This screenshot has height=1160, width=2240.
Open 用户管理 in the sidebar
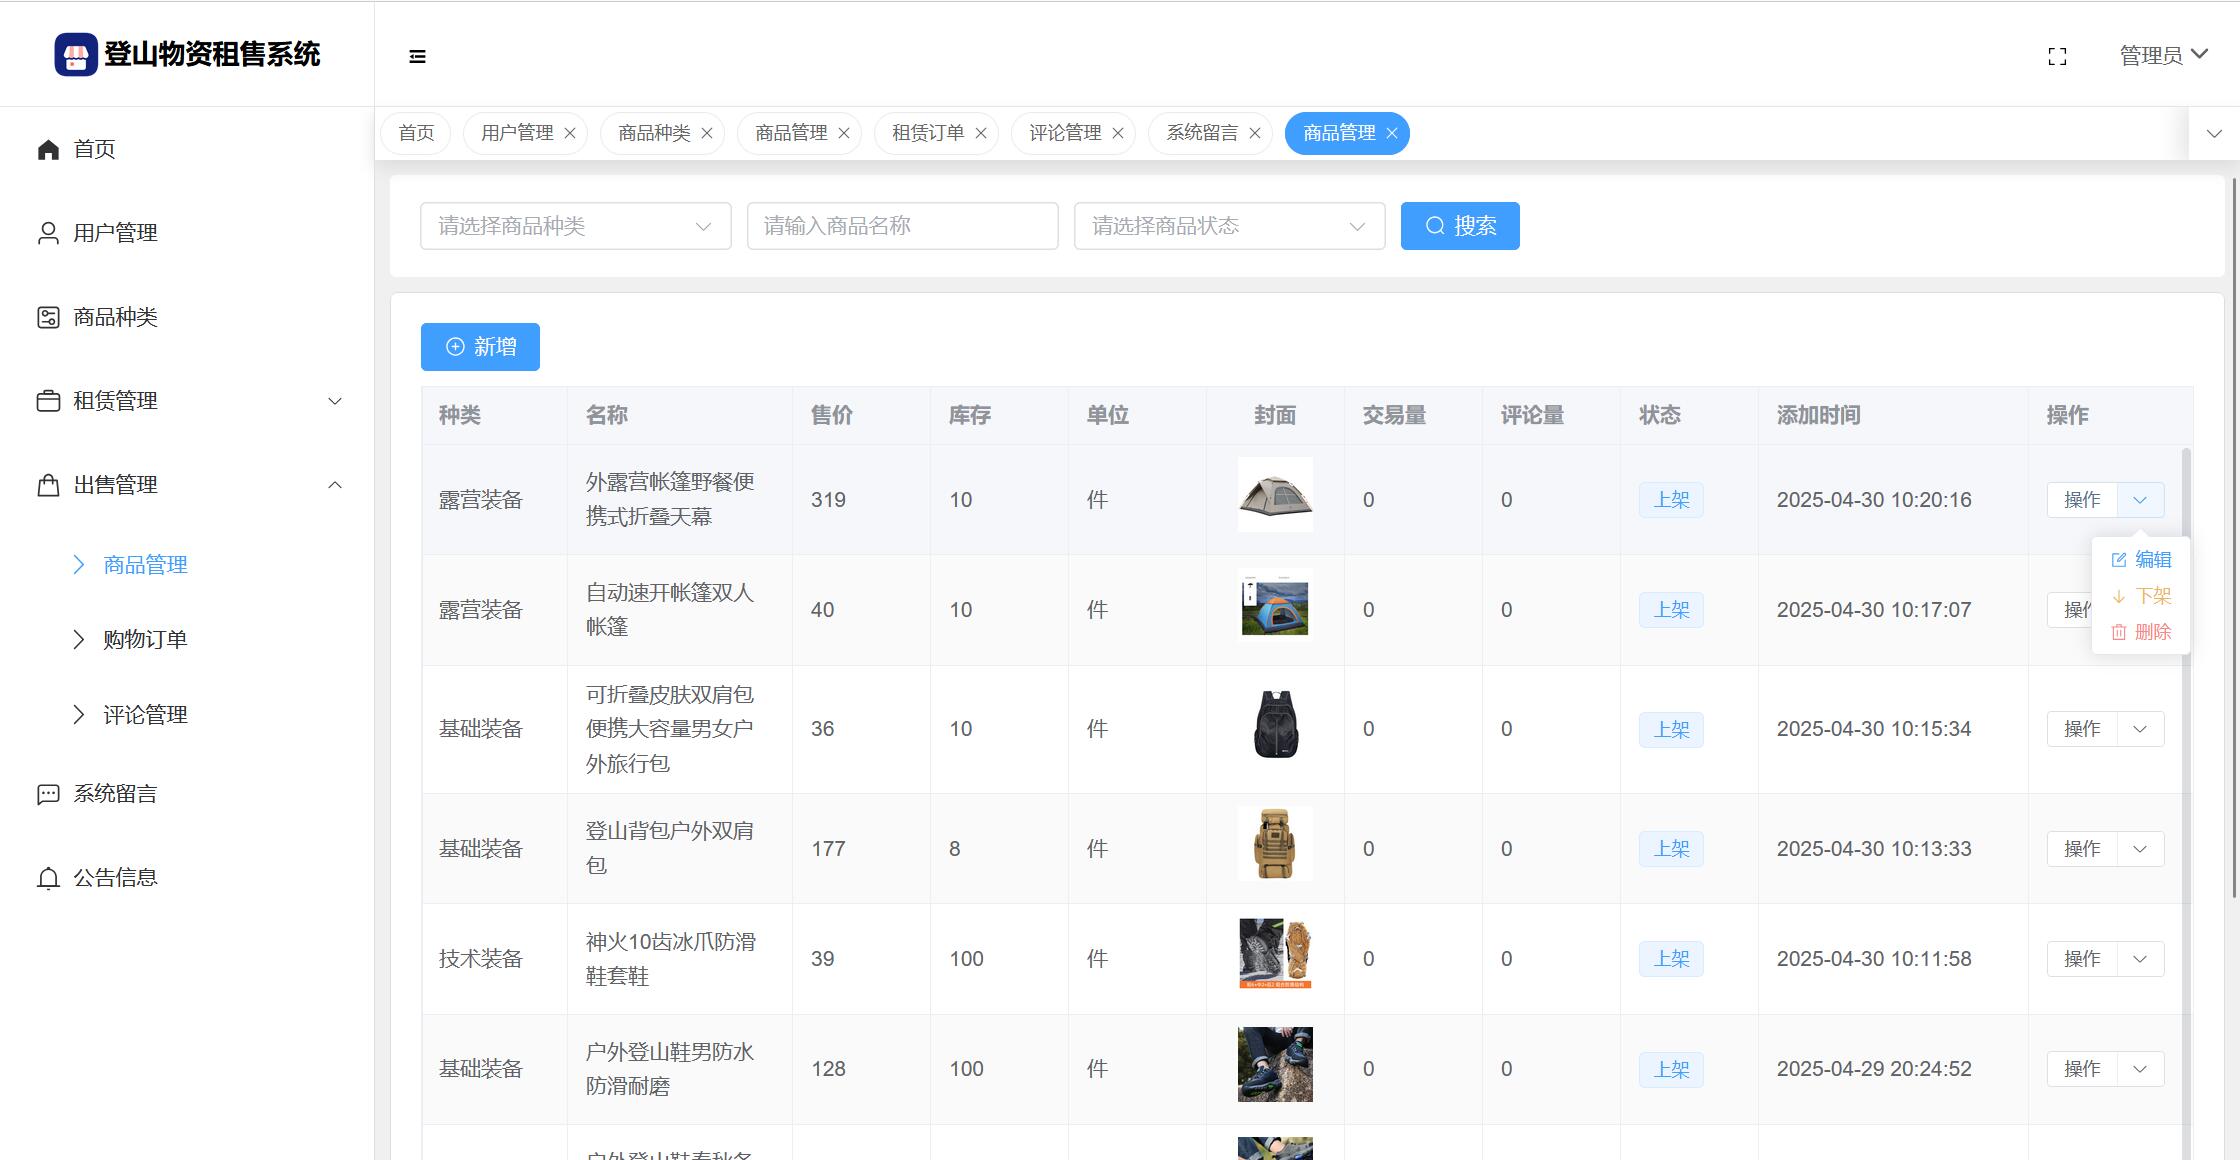[x=115, y=233]
